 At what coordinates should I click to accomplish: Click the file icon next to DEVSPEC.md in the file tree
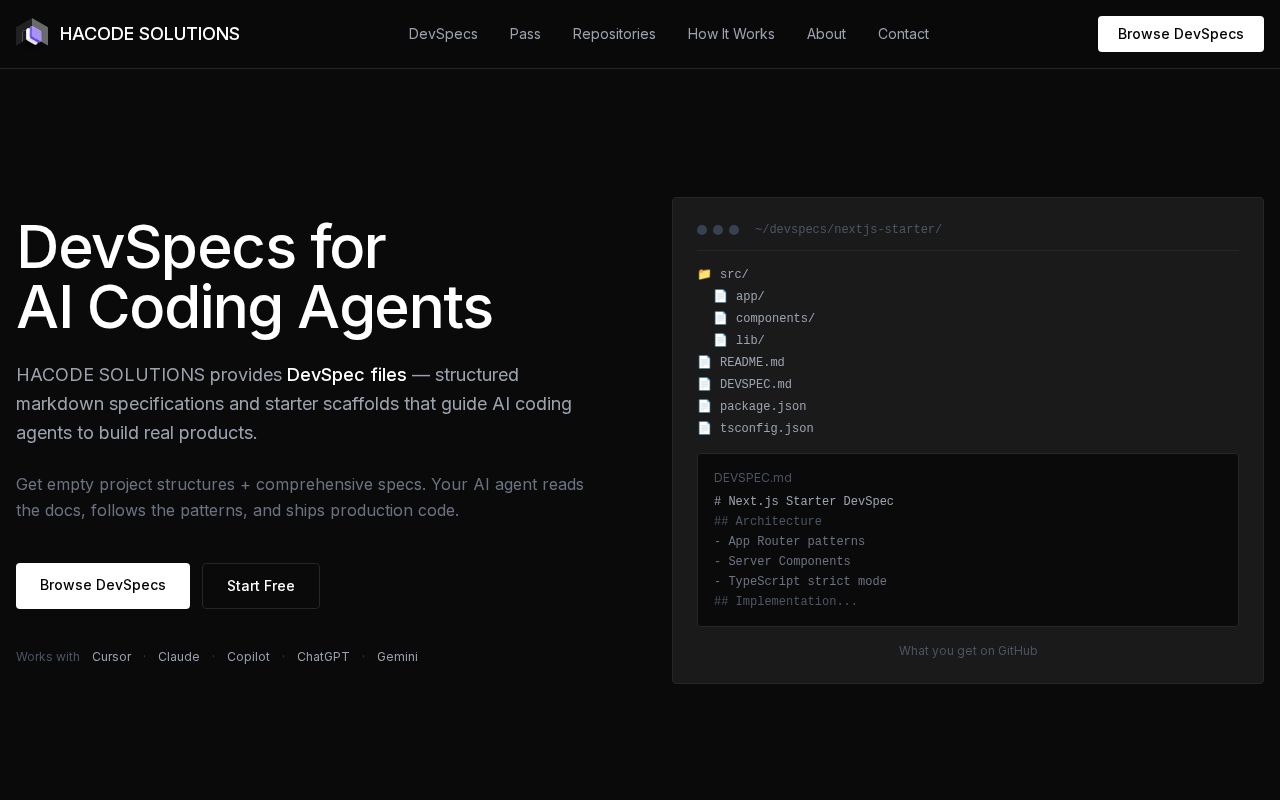pyautogui.click(x=704, y=385)
